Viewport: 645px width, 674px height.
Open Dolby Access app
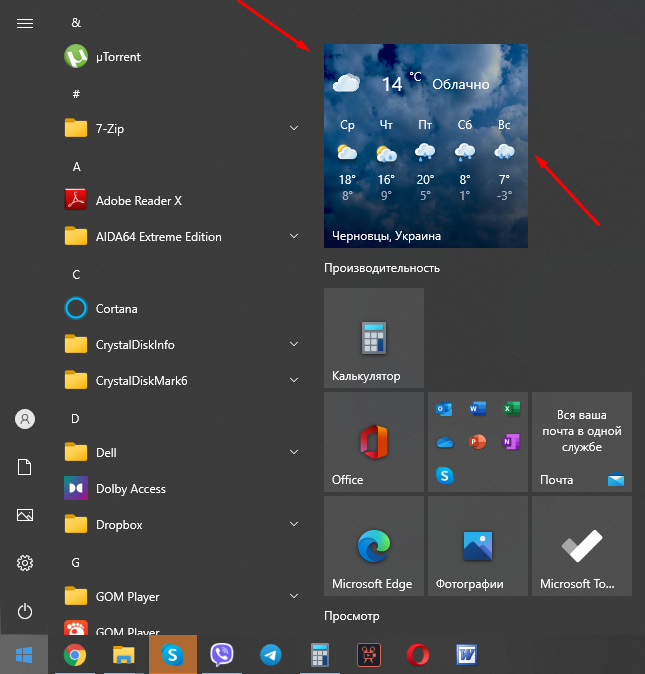130,488
